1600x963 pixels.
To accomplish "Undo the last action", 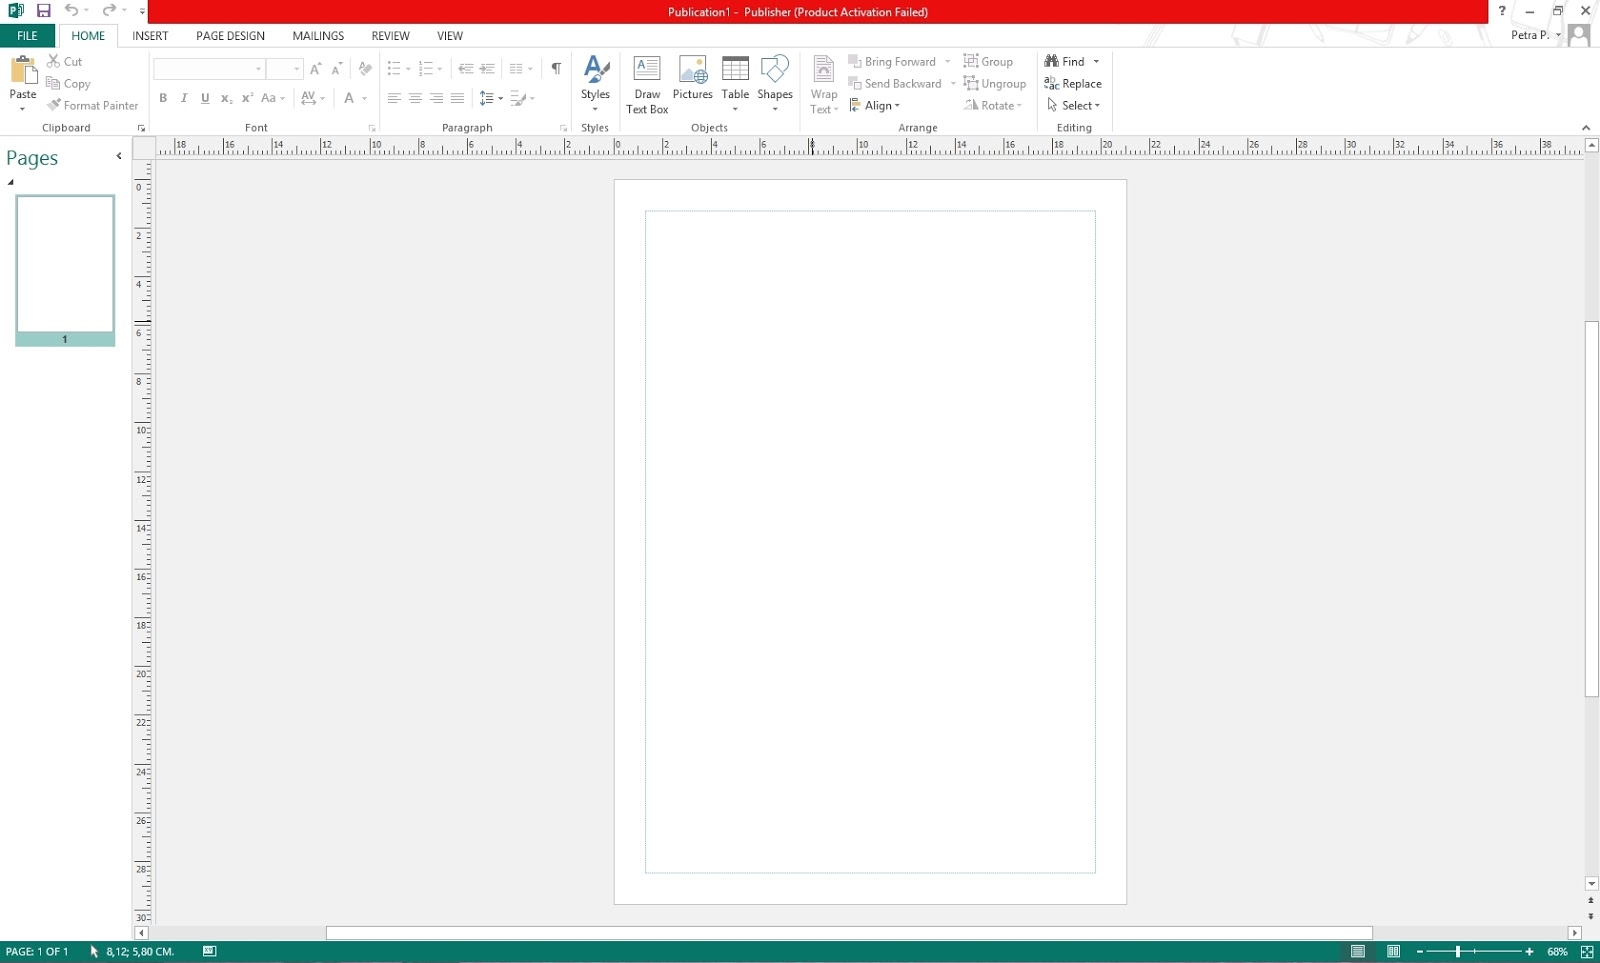I will [x=71, y=11].
